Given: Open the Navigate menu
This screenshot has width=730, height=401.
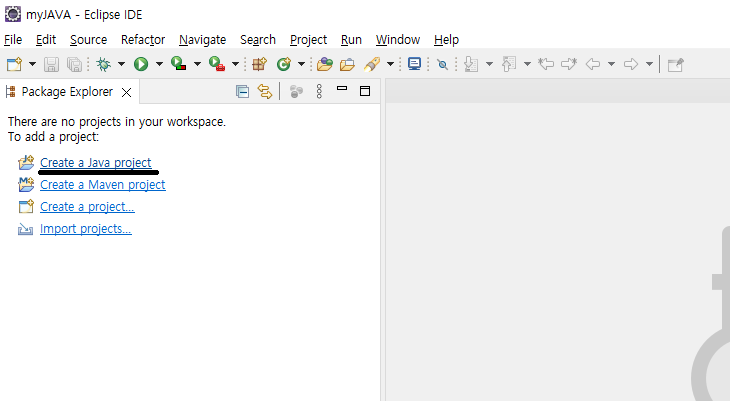Looking at the screenshot, I should (x=203, y=40).
